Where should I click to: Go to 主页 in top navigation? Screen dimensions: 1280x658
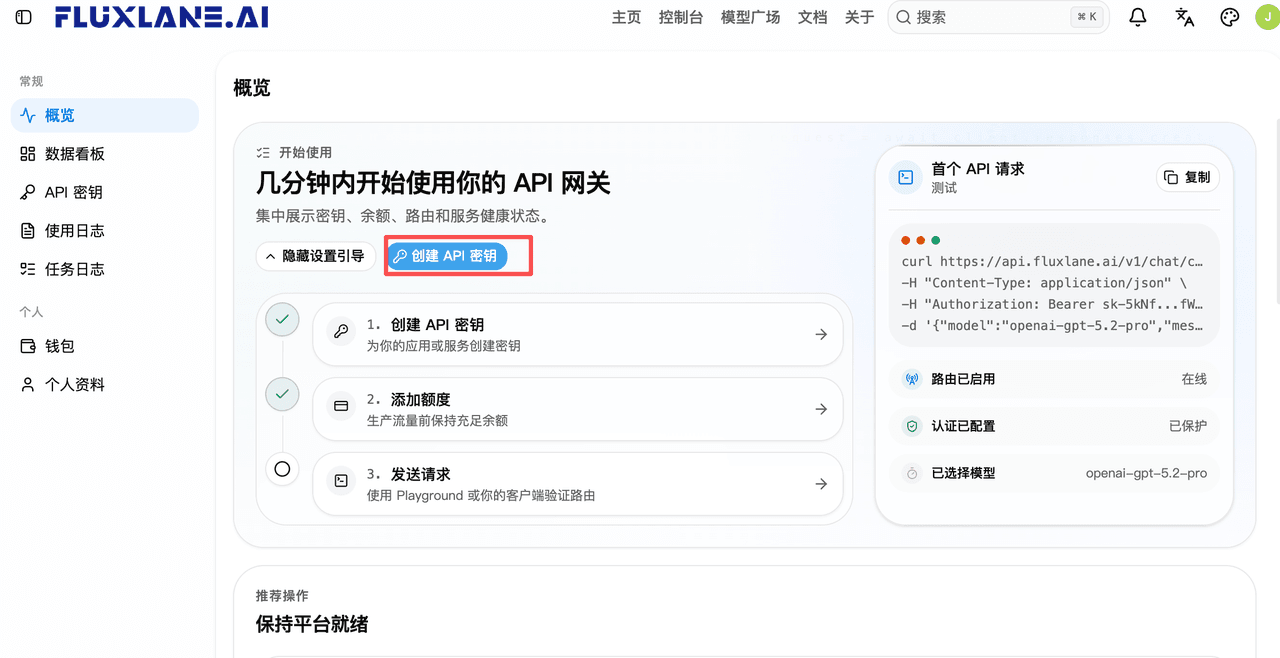[626, 17]
